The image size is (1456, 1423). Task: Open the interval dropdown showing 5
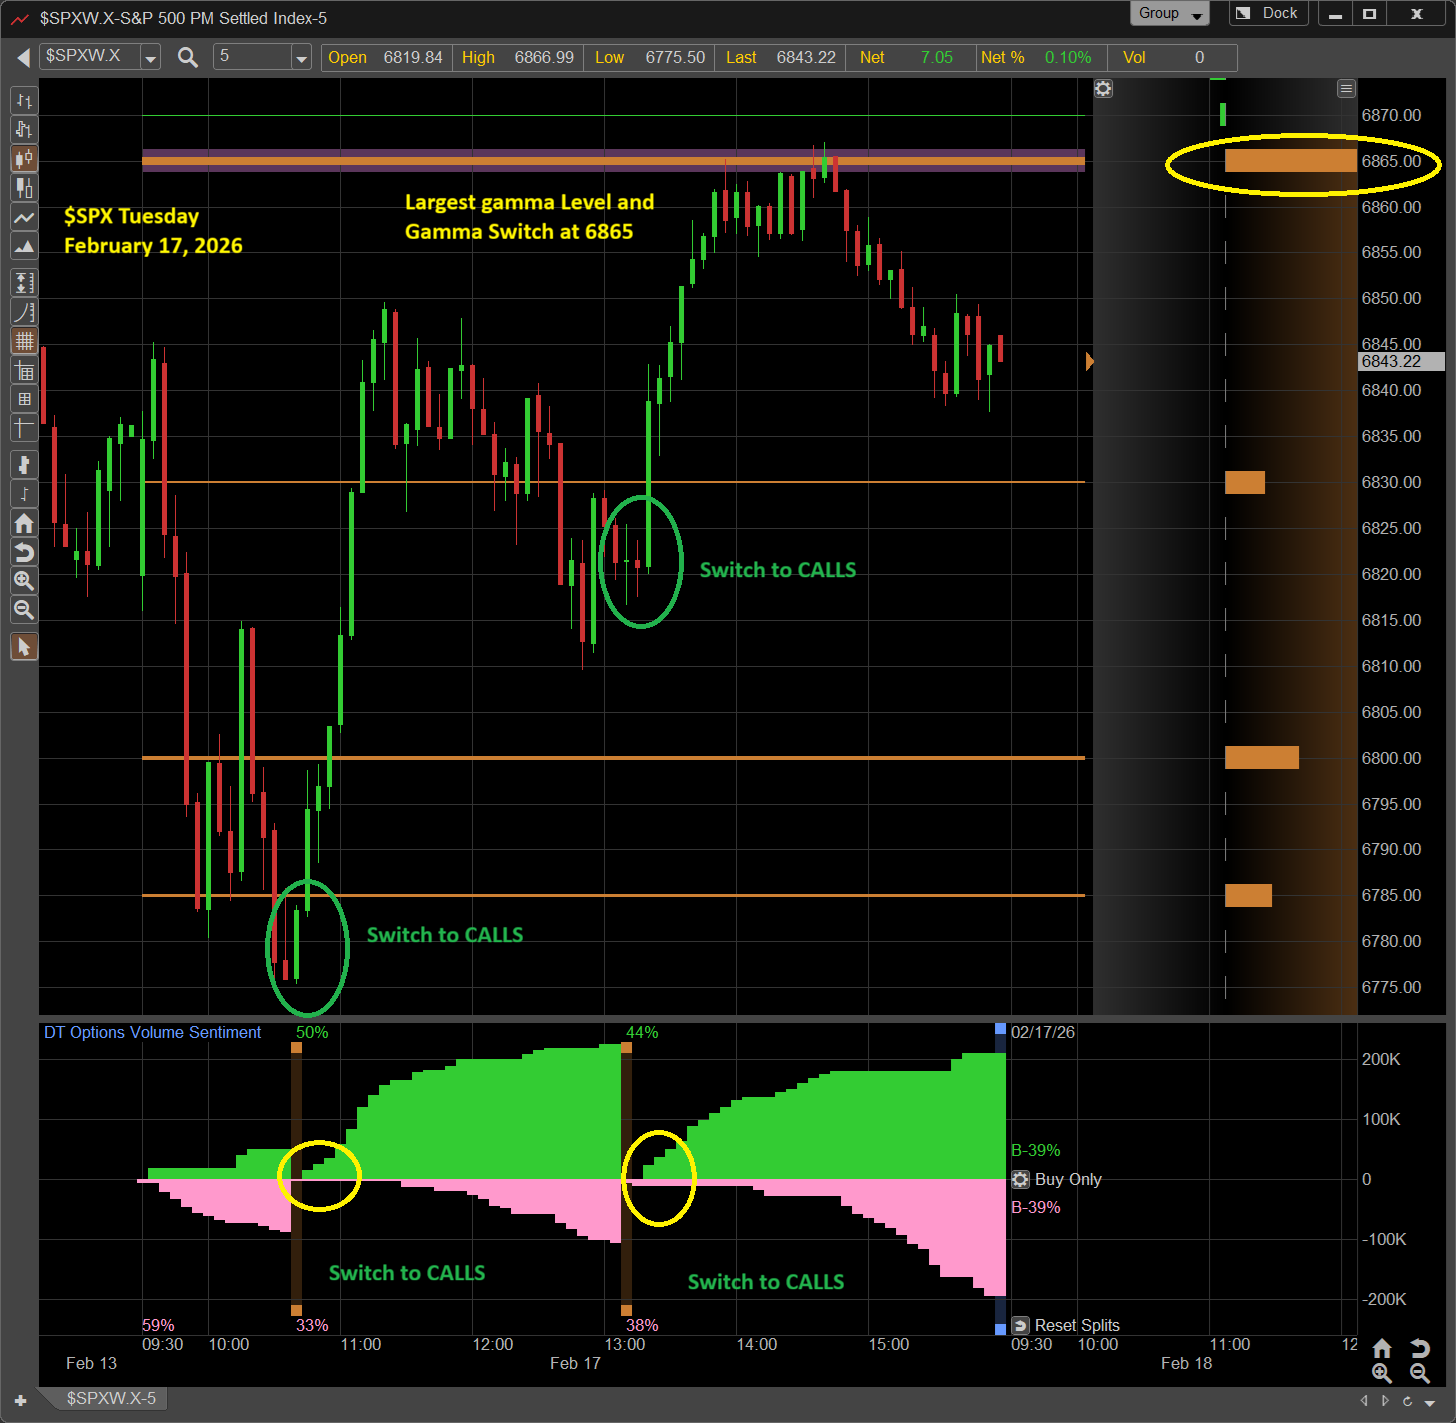click(x=301, y=58)
